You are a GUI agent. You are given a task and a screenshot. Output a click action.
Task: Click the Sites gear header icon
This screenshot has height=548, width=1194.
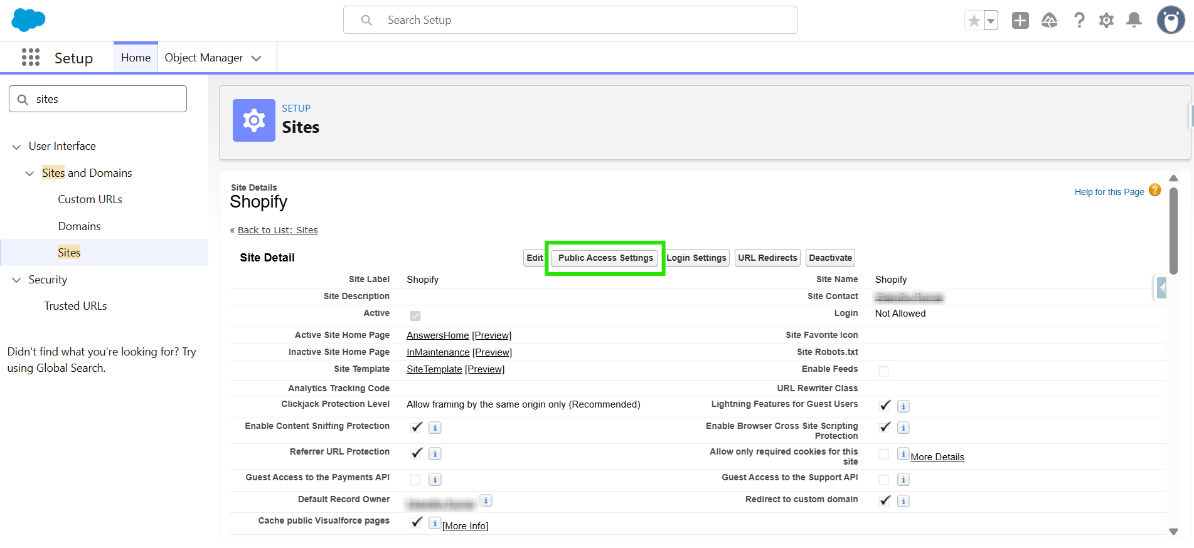(254, 120)
